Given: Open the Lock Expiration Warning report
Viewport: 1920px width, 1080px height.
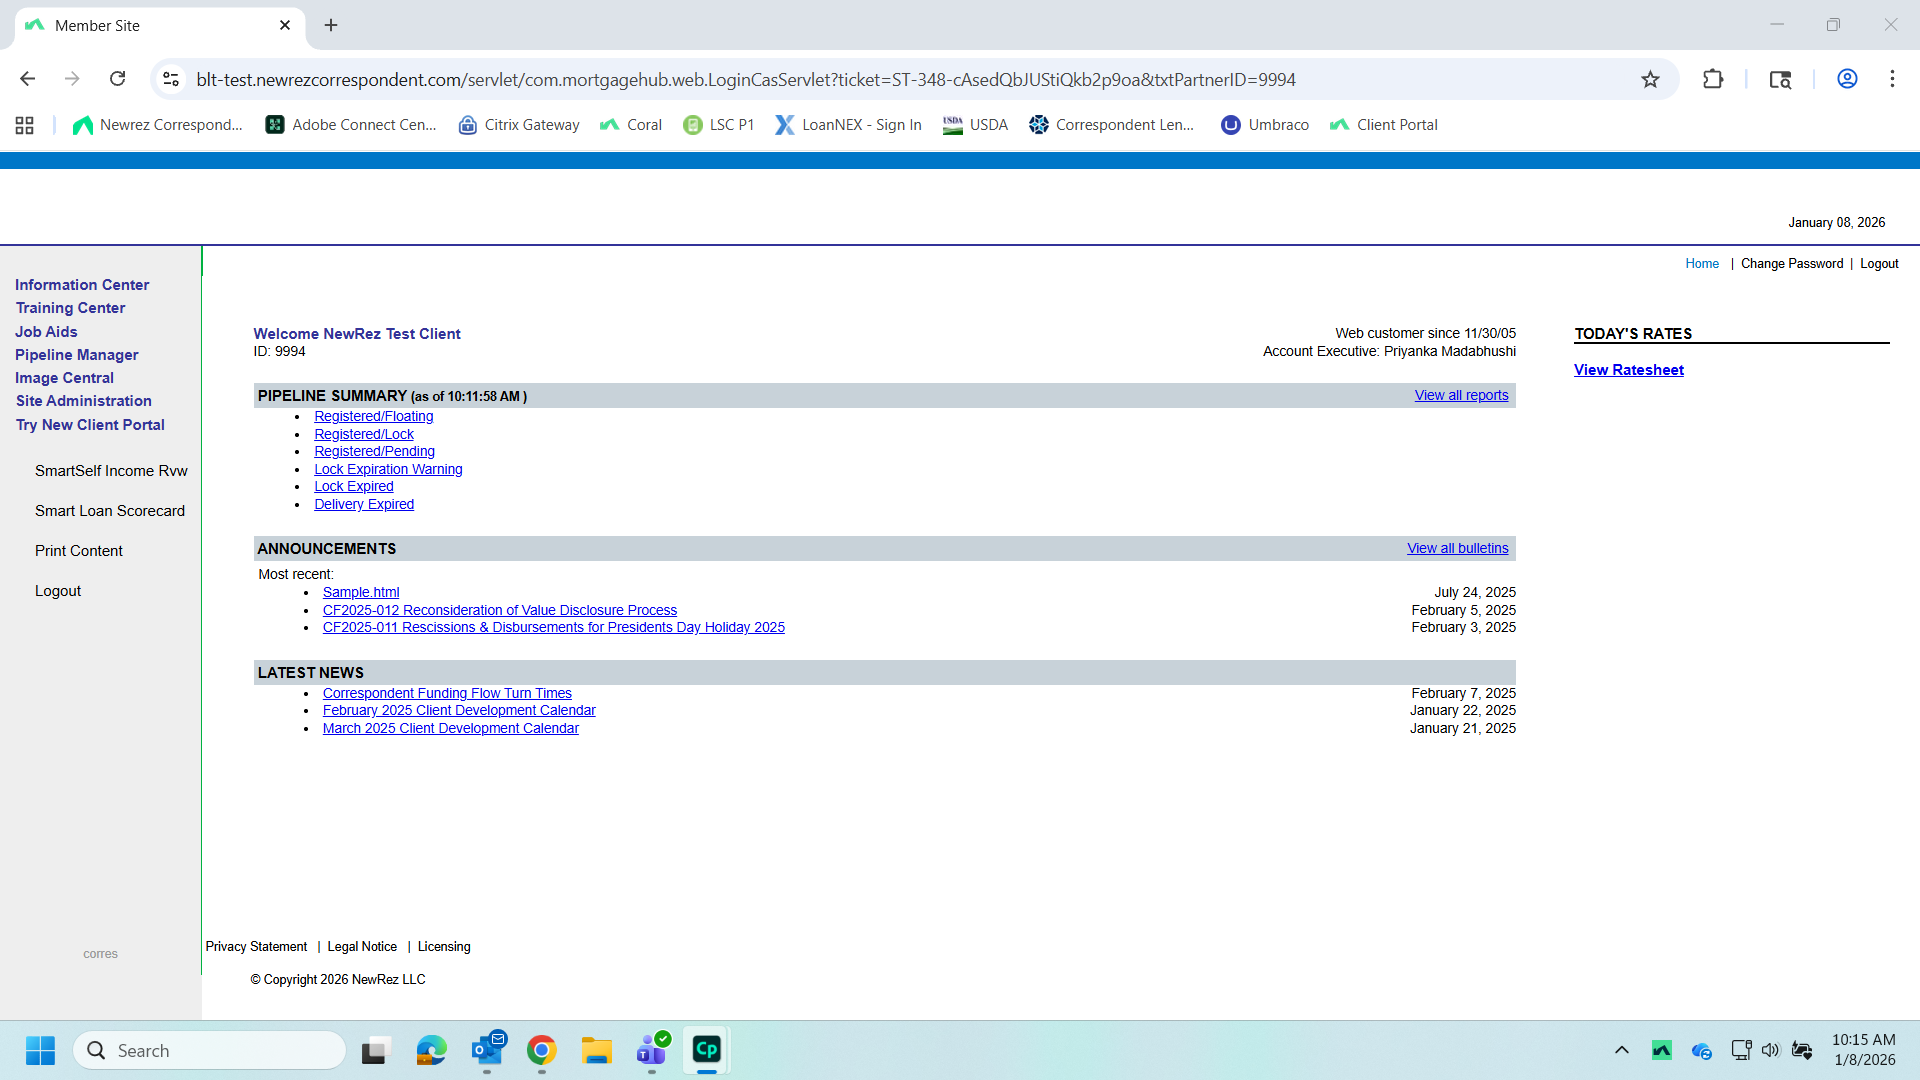Looking at the screenshot, I should point(388,469).
